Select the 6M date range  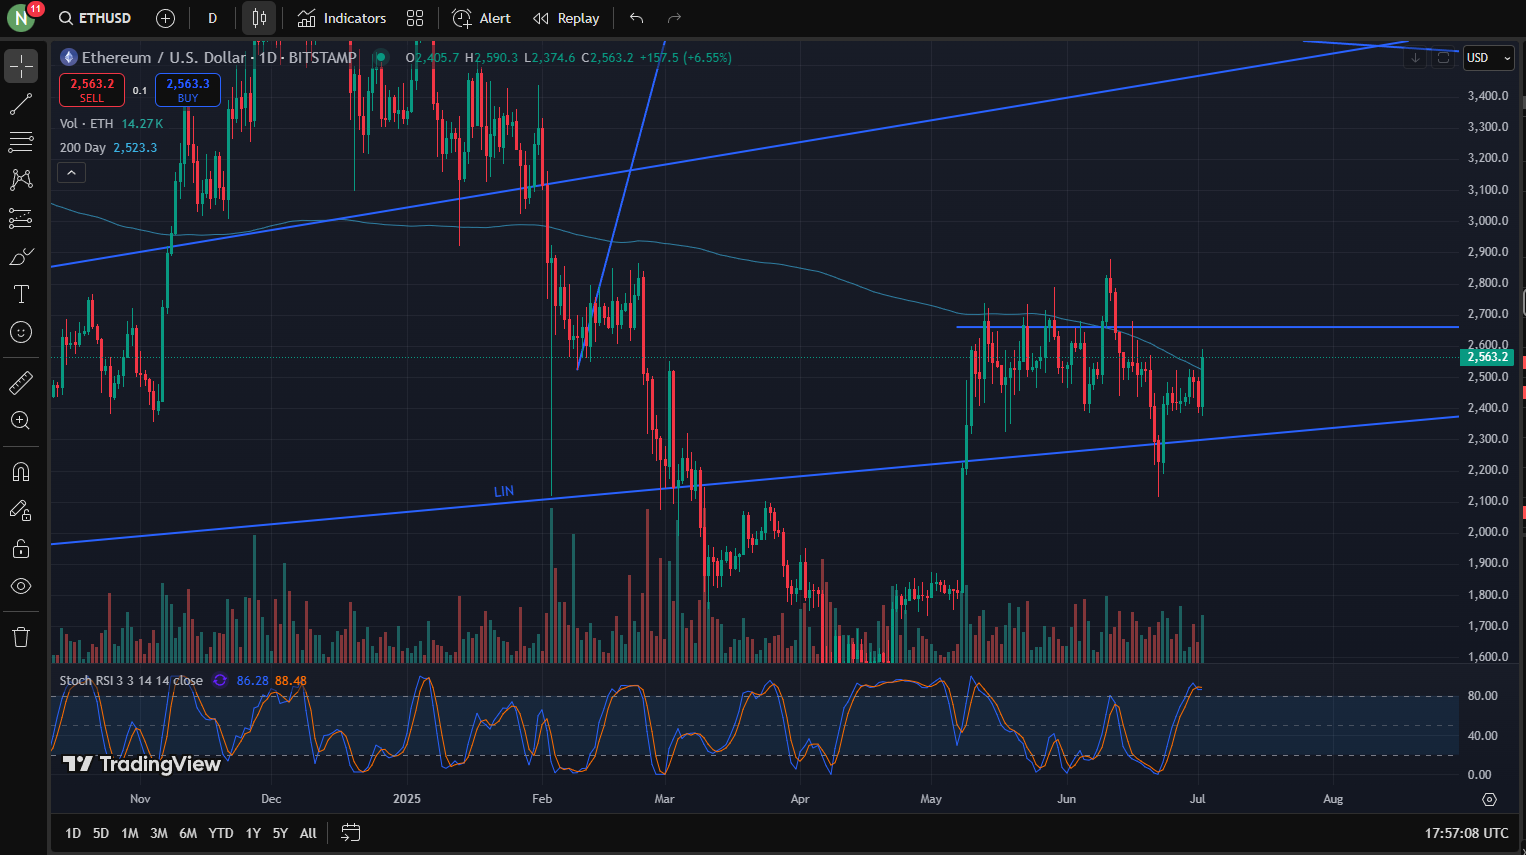pos(188,833)
